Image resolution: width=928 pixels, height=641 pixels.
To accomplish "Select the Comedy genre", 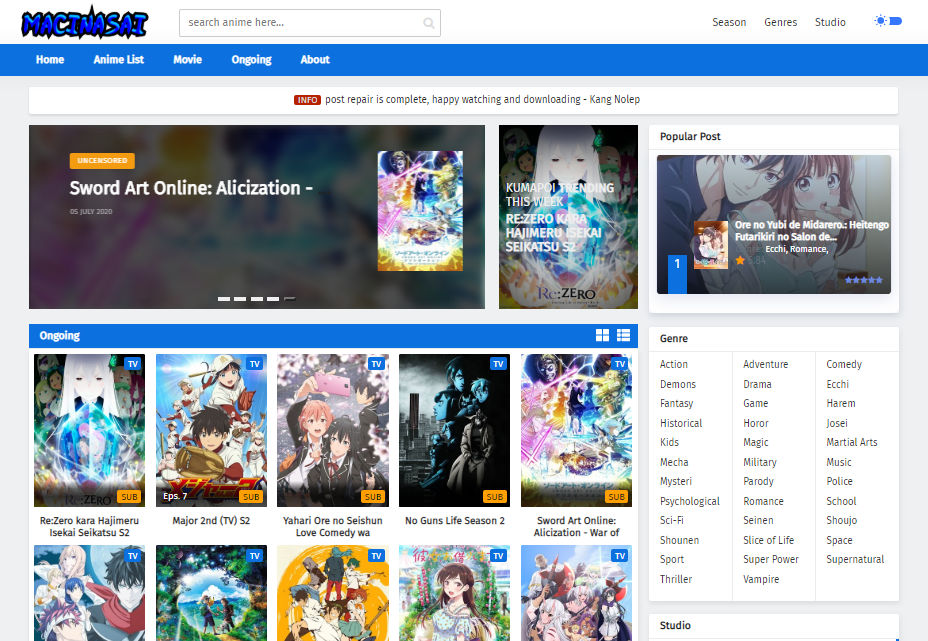I will (x=844, y=364).
